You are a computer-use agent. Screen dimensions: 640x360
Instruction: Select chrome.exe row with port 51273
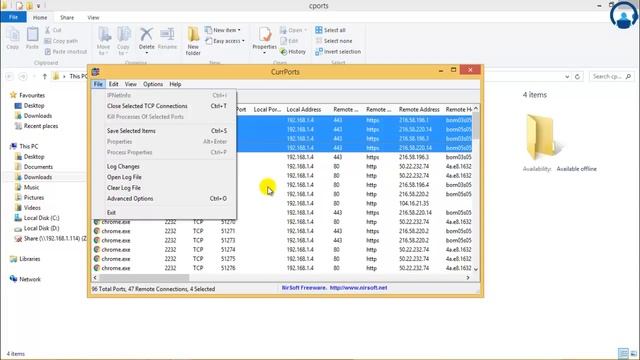(x=282, y=240)
